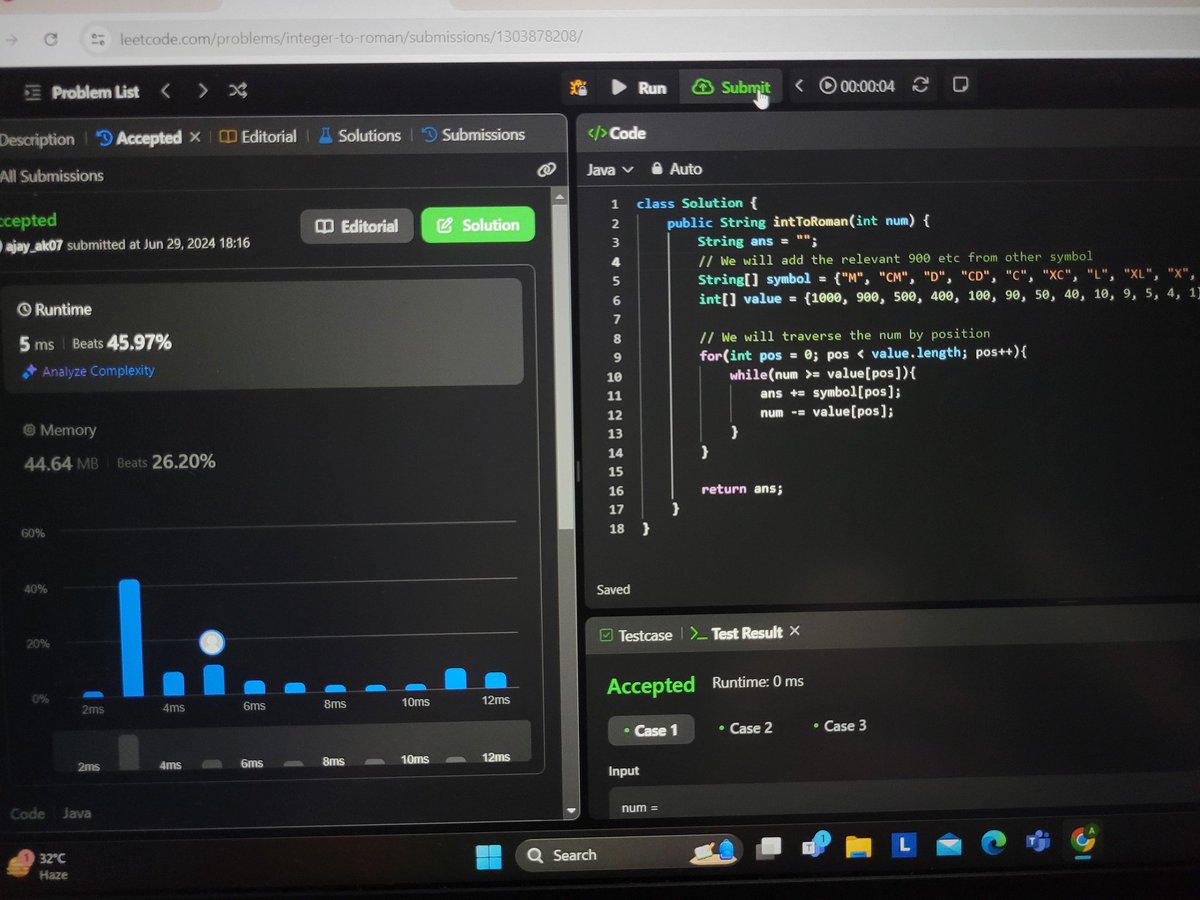1200x900 pixels.
Task: Click the line 8 traverse comment
Action: [x=844, y=335]
